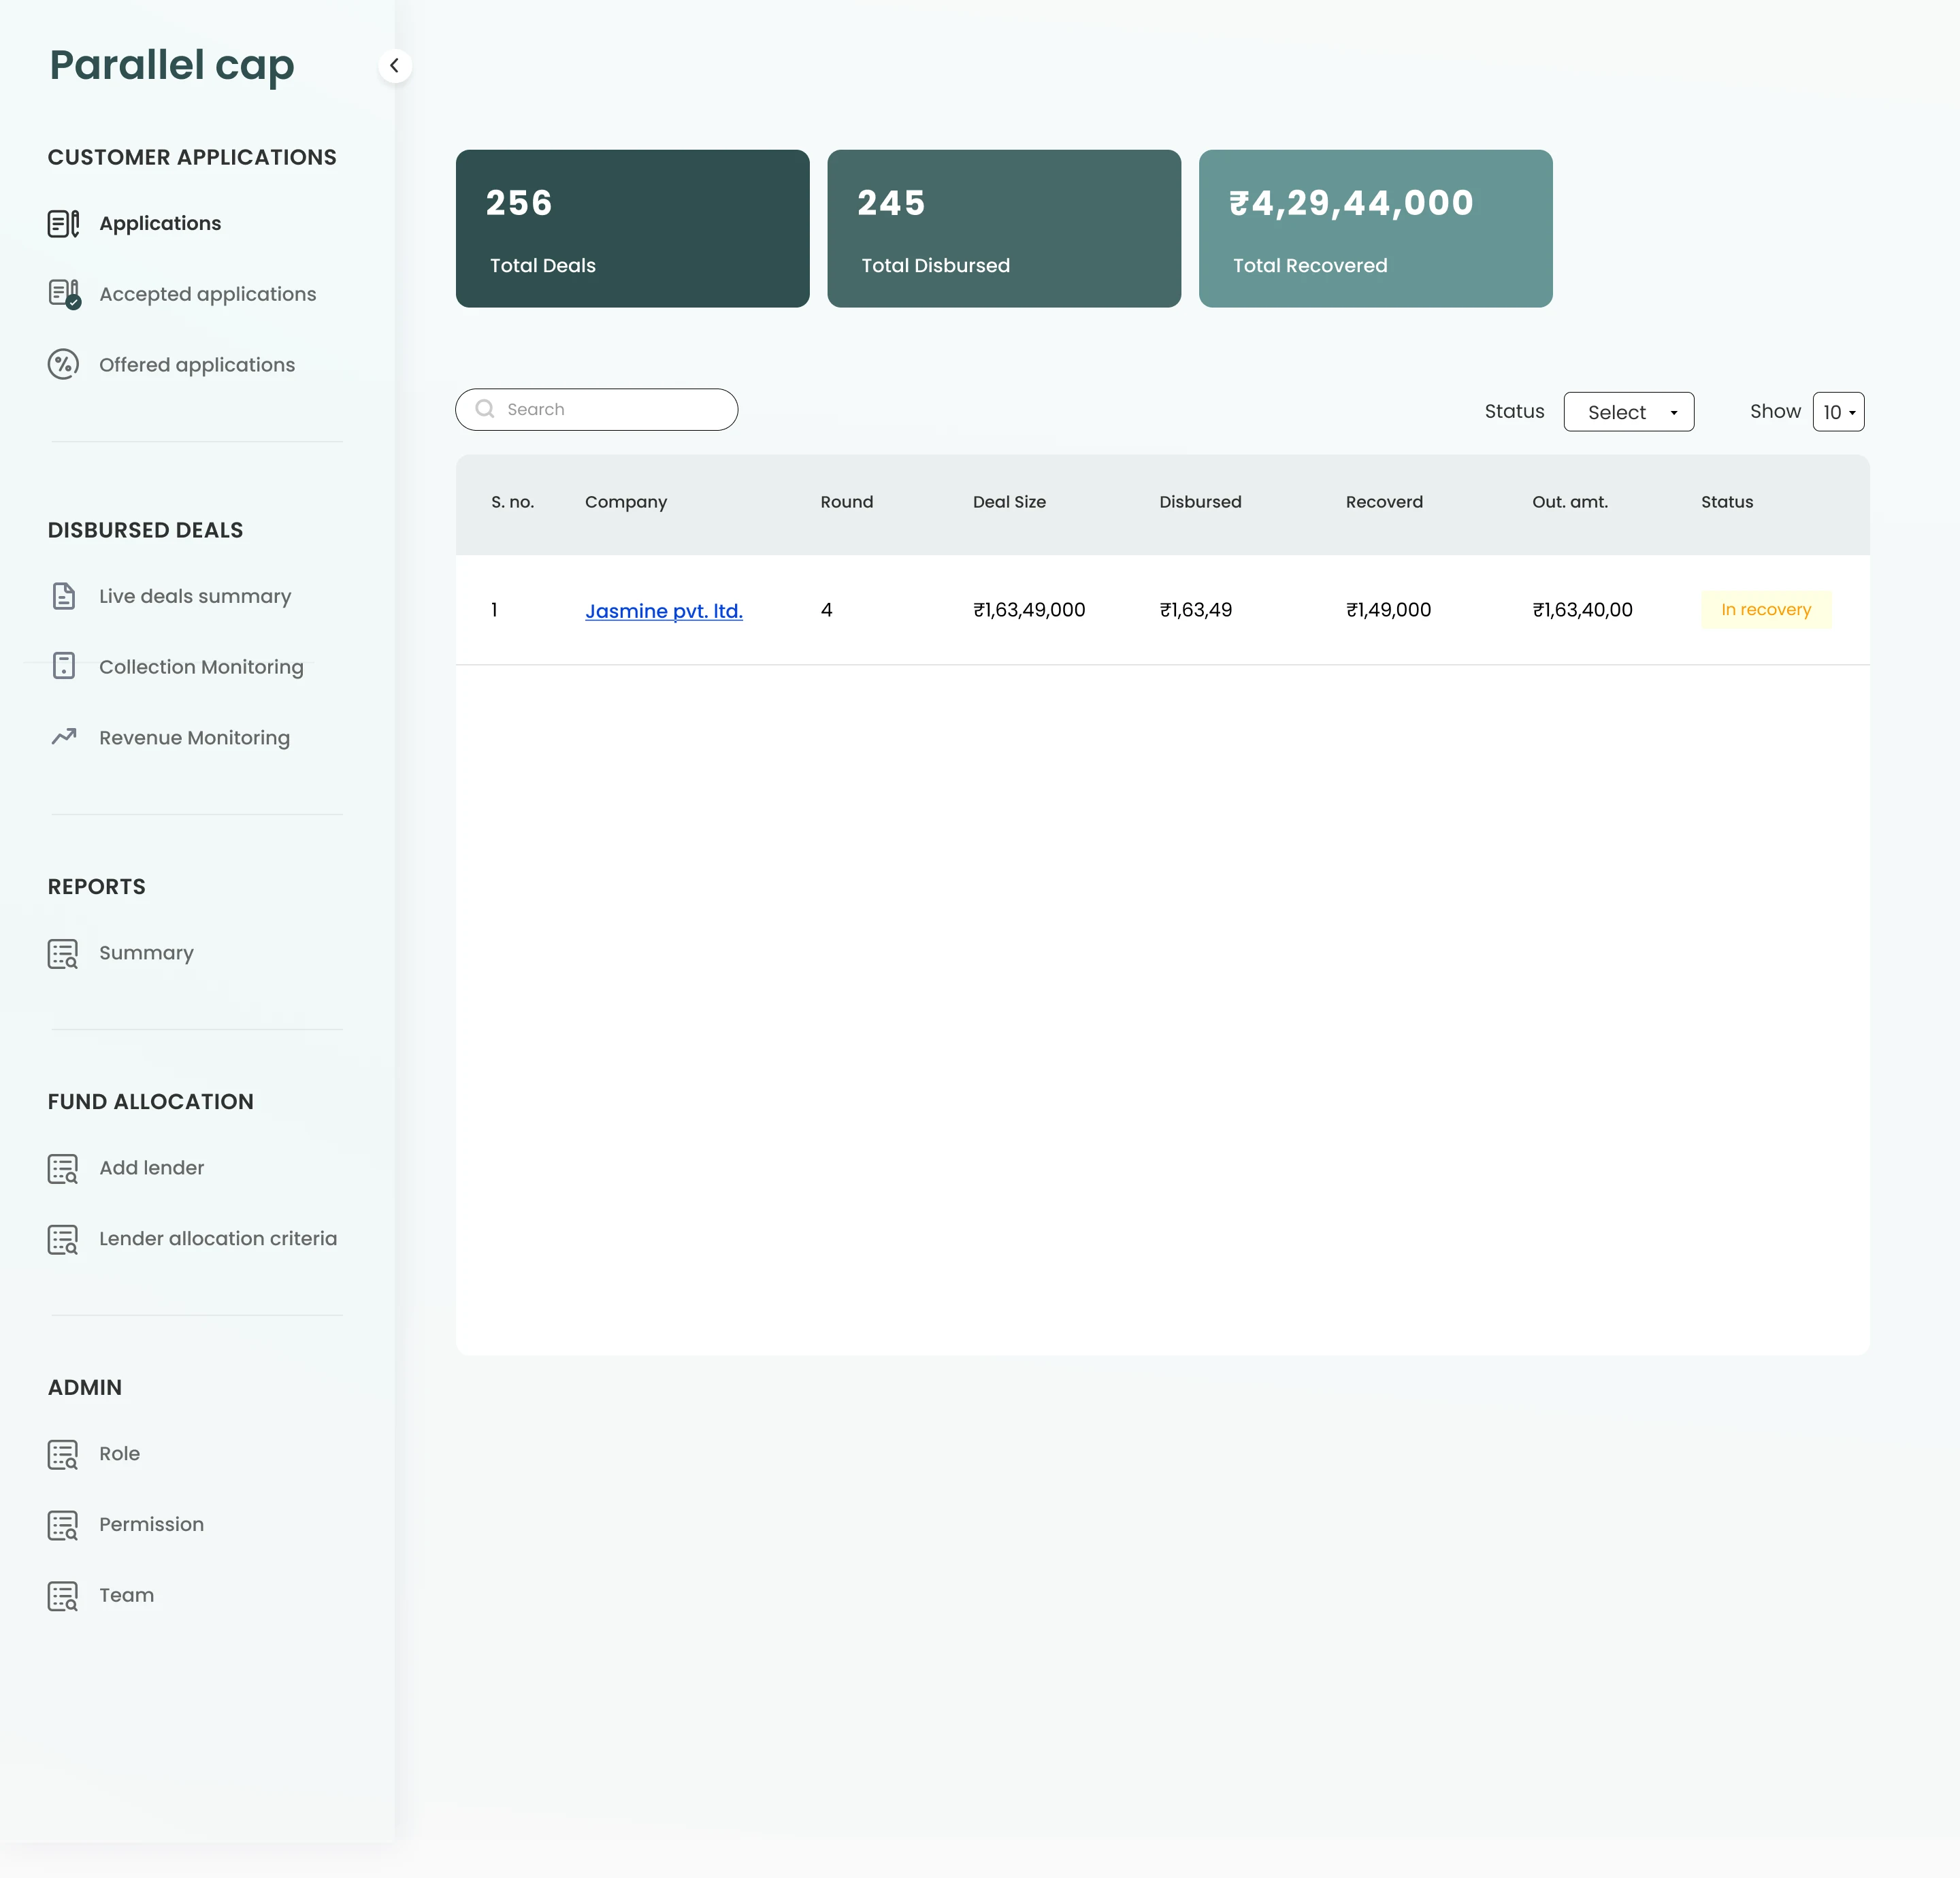Click the Revenue Monitoring trend arrow icon
This screenshot has width=1960, height=1878.
[64, 737]
